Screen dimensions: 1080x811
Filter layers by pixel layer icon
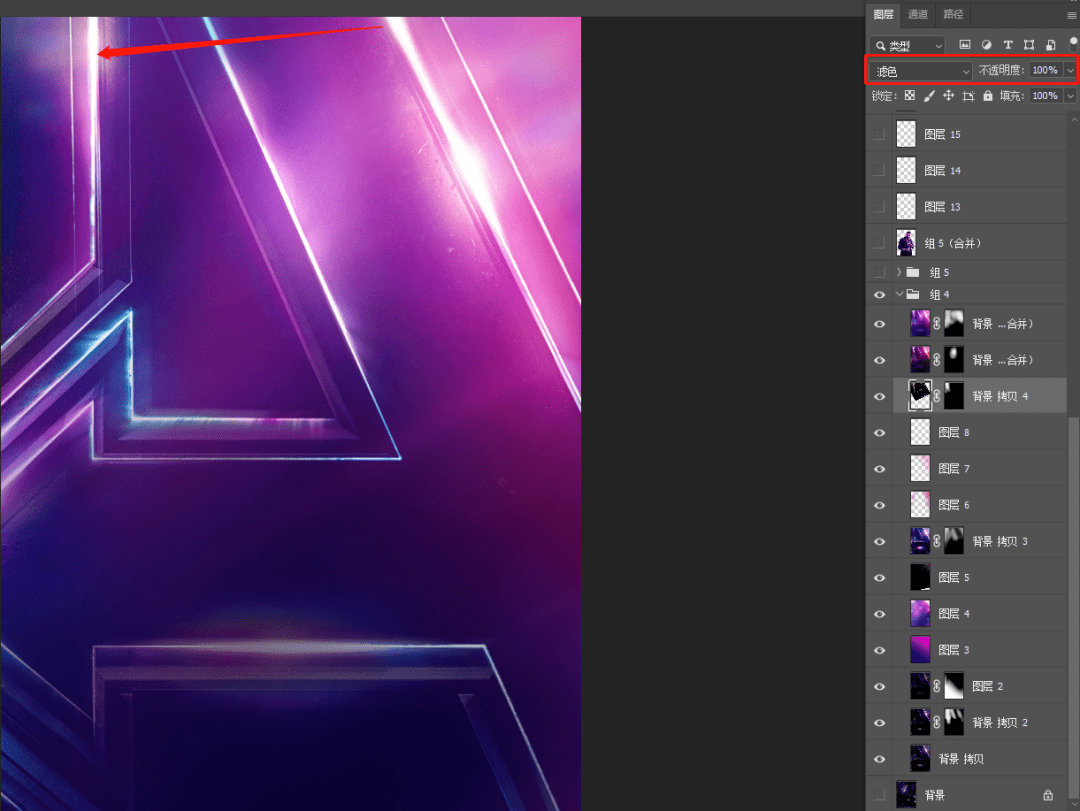(964, 45)
